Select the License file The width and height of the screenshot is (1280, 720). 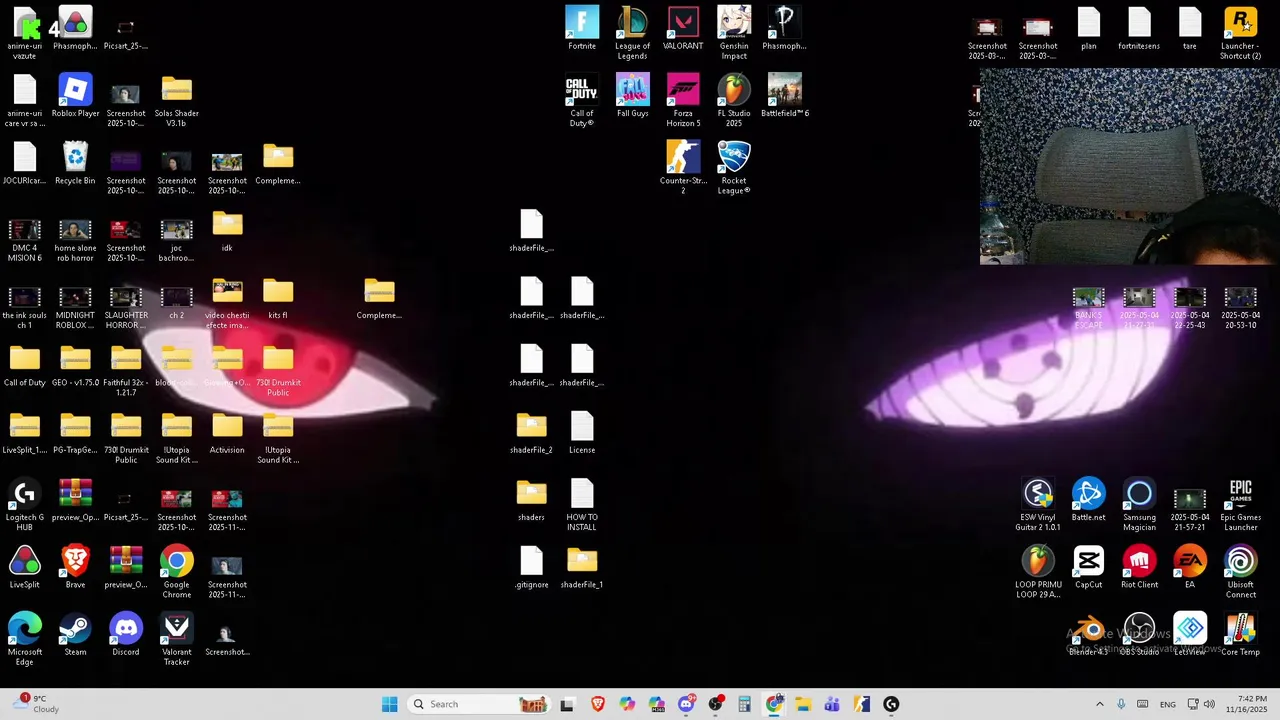click(x=582, y=432)
